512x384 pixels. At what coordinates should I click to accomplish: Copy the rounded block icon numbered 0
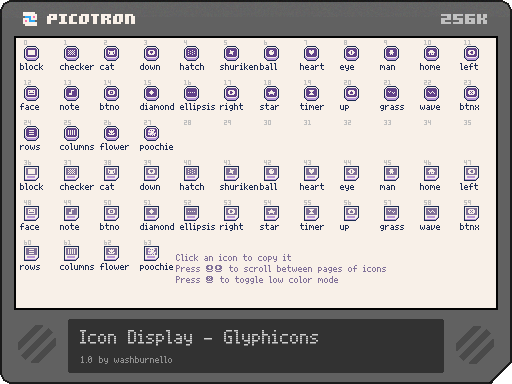click(x=31, y=53)
